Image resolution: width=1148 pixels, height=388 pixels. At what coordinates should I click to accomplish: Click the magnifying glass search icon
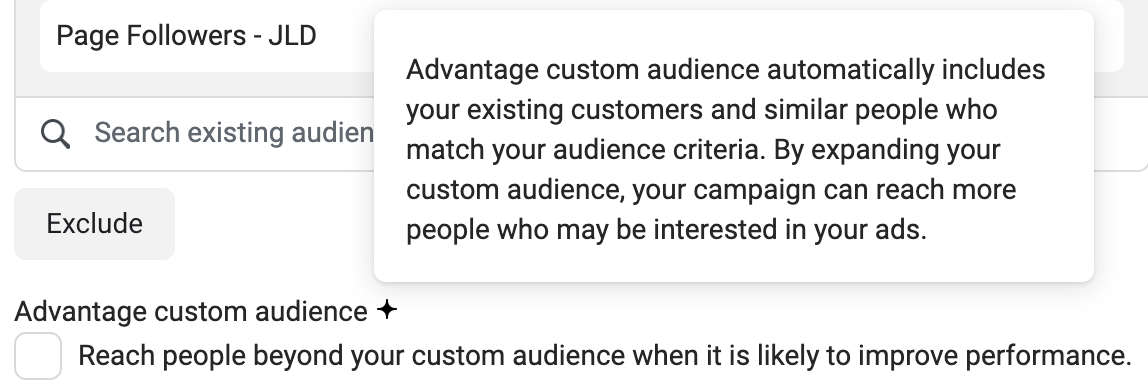55,134
